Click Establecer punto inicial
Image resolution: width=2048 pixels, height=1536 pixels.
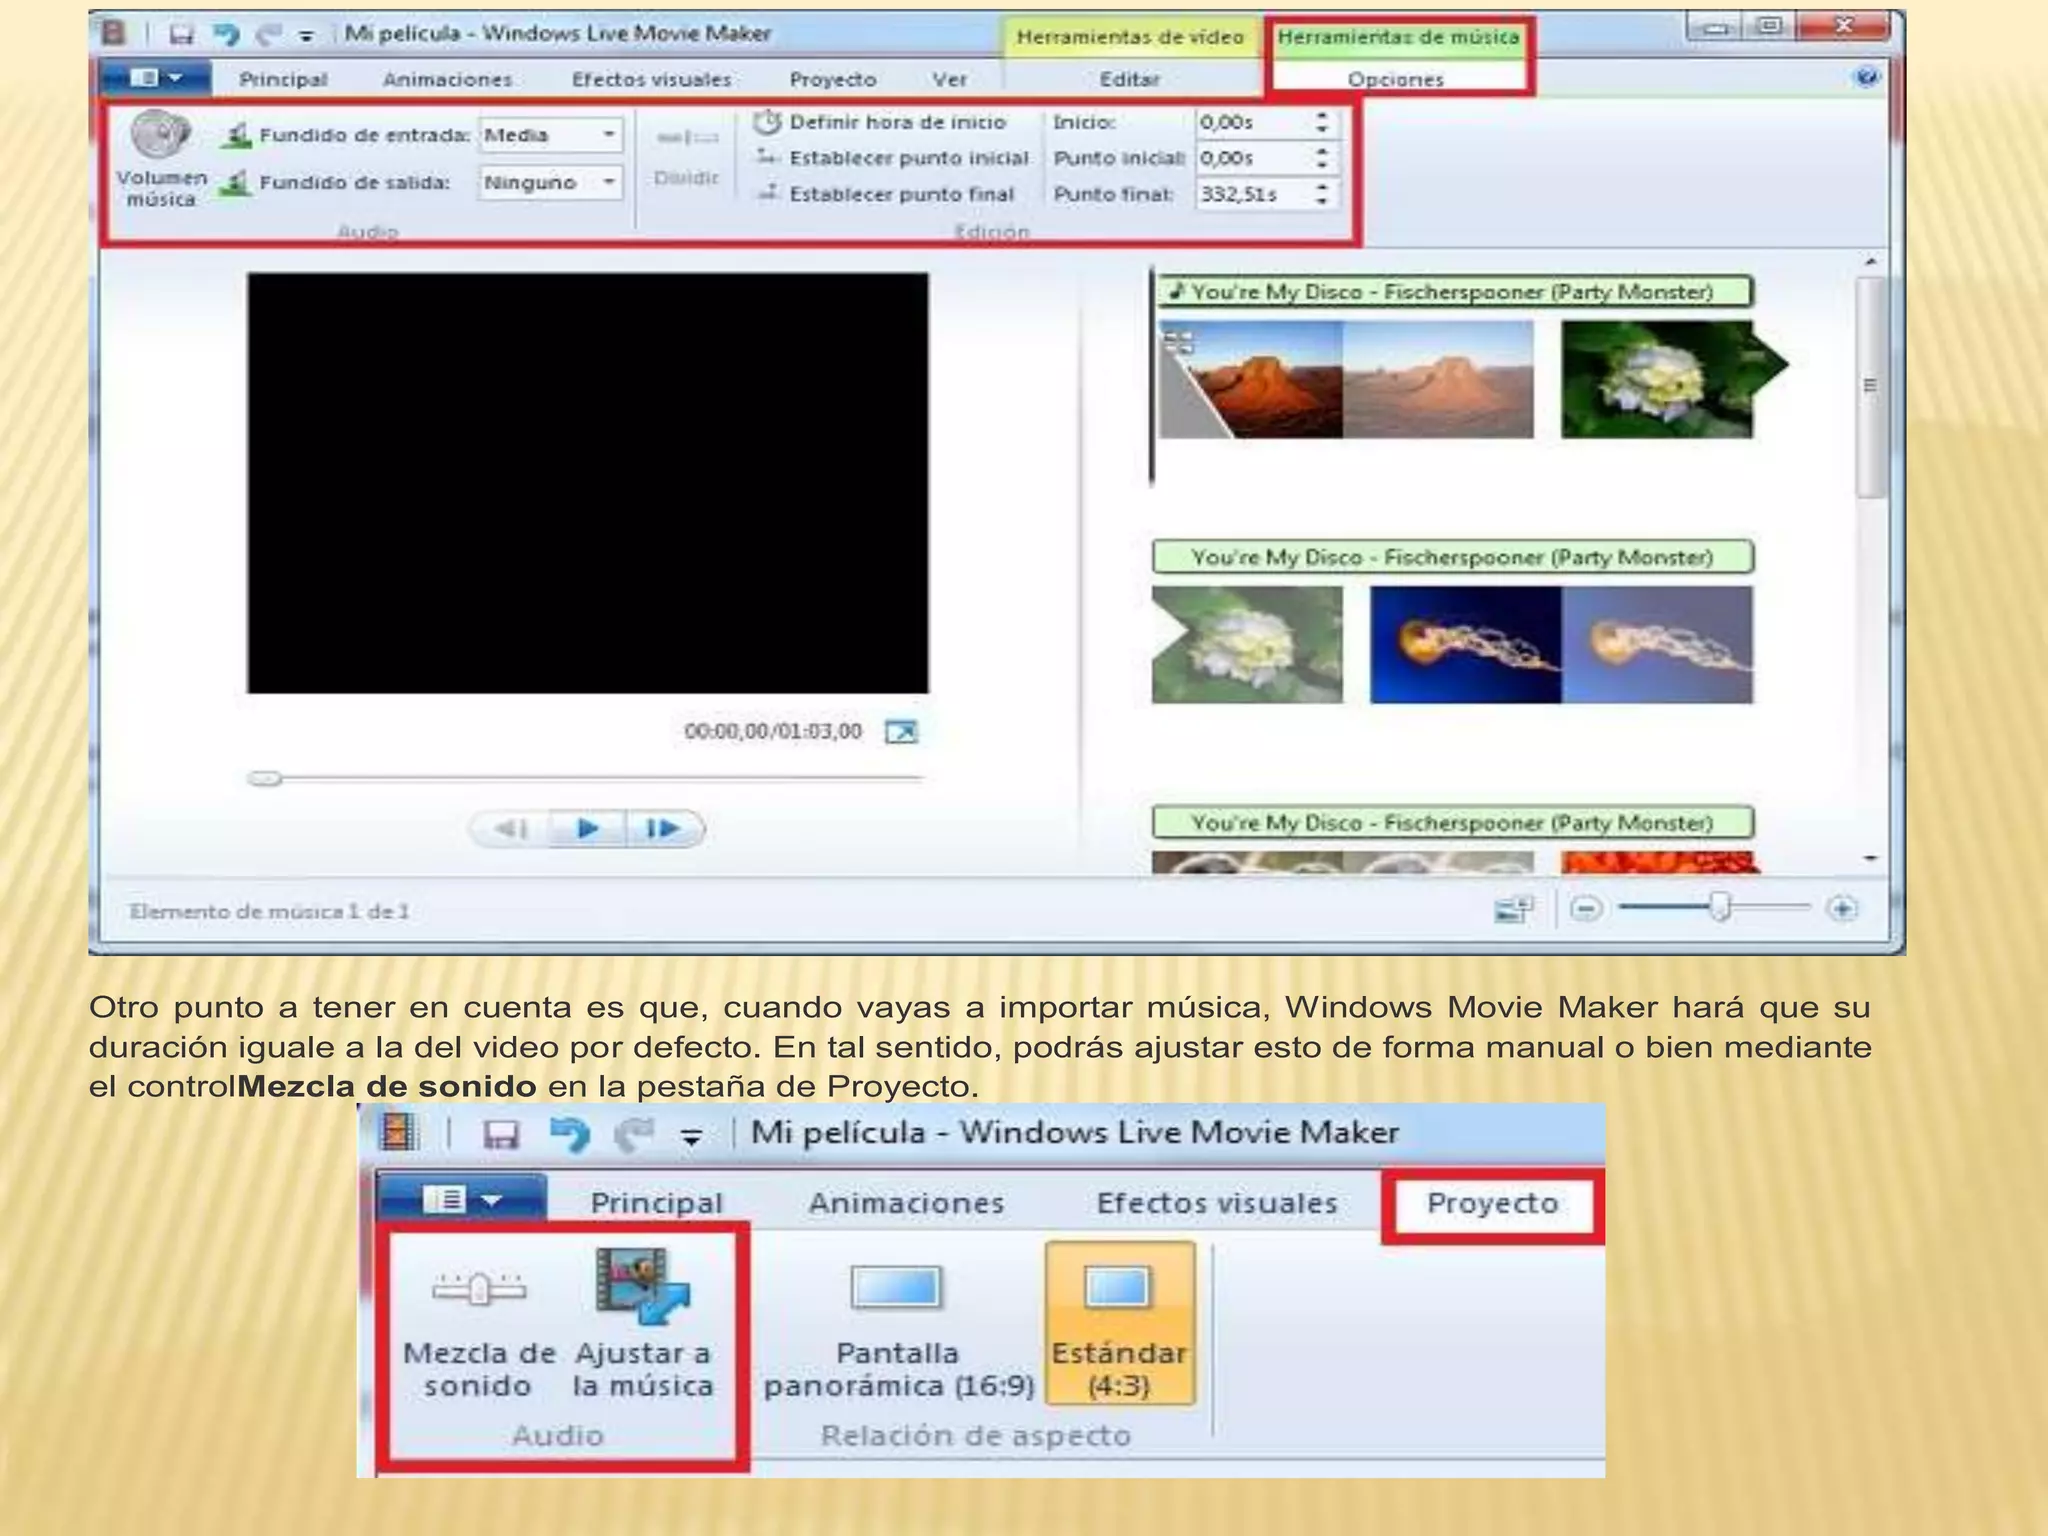click(x=892, y=158)
